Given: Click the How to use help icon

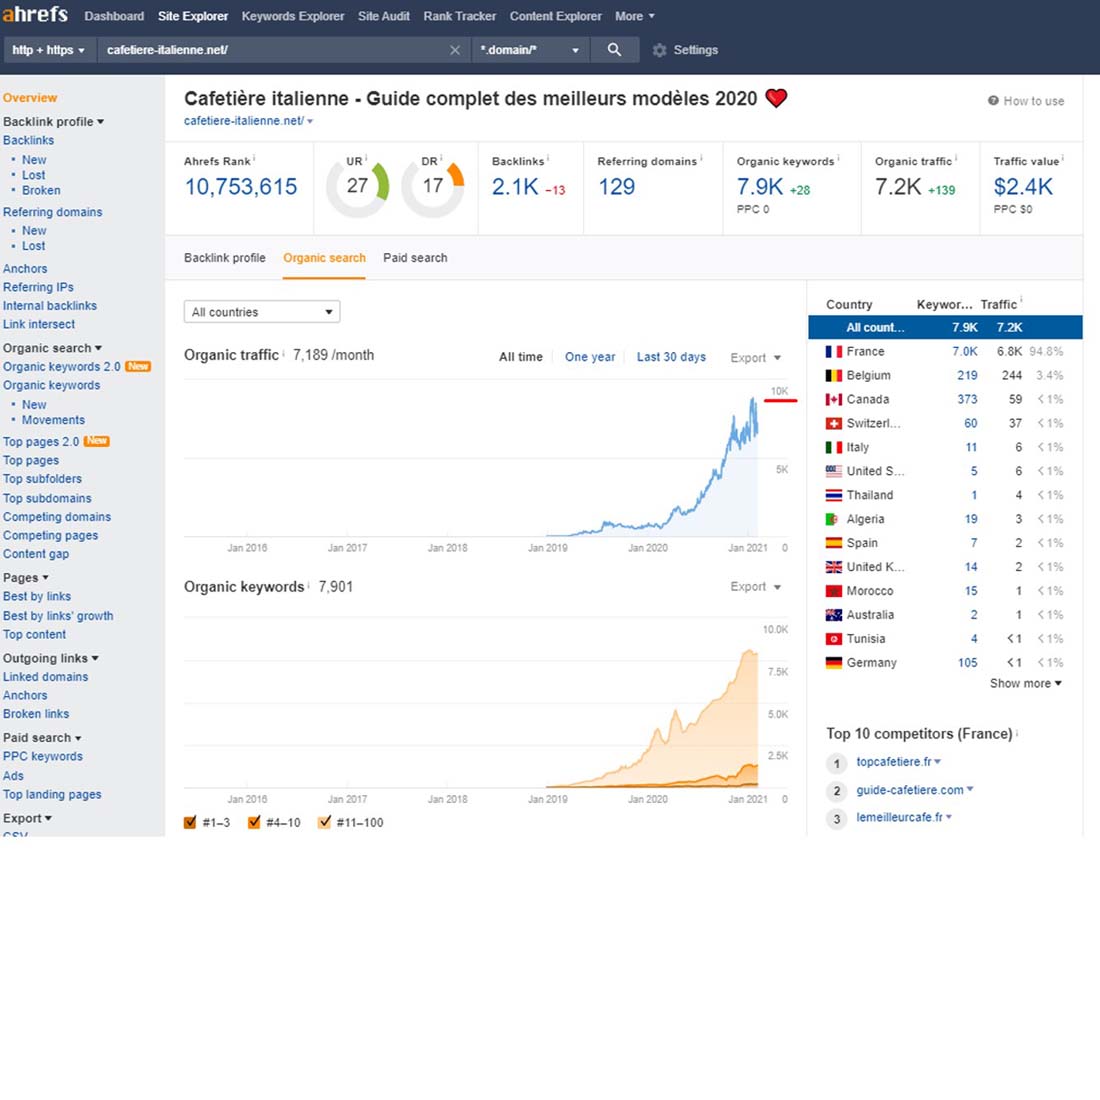Looking at the screenshot, I should [993, 101].
